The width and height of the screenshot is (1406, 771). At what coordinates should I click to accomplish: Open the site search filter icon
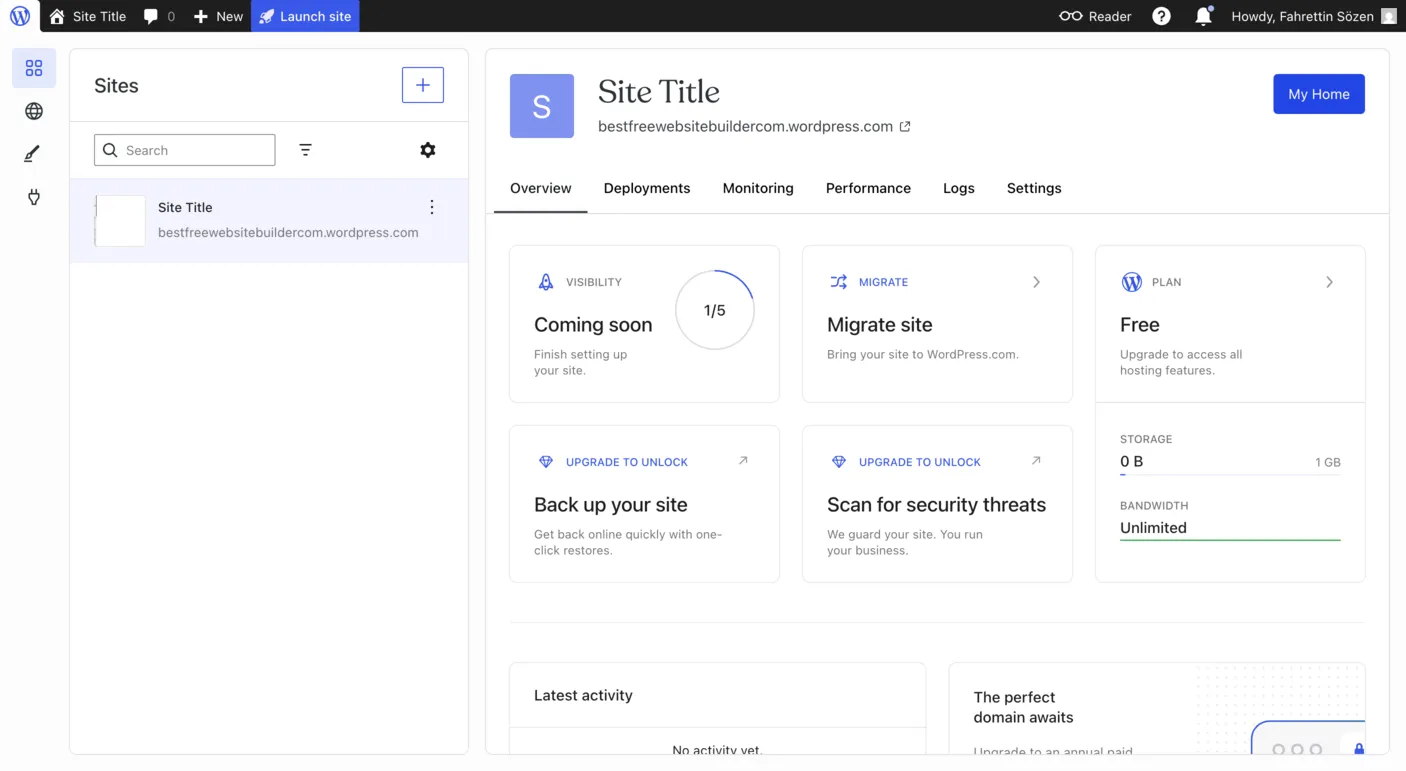click(x=305, y=149)
